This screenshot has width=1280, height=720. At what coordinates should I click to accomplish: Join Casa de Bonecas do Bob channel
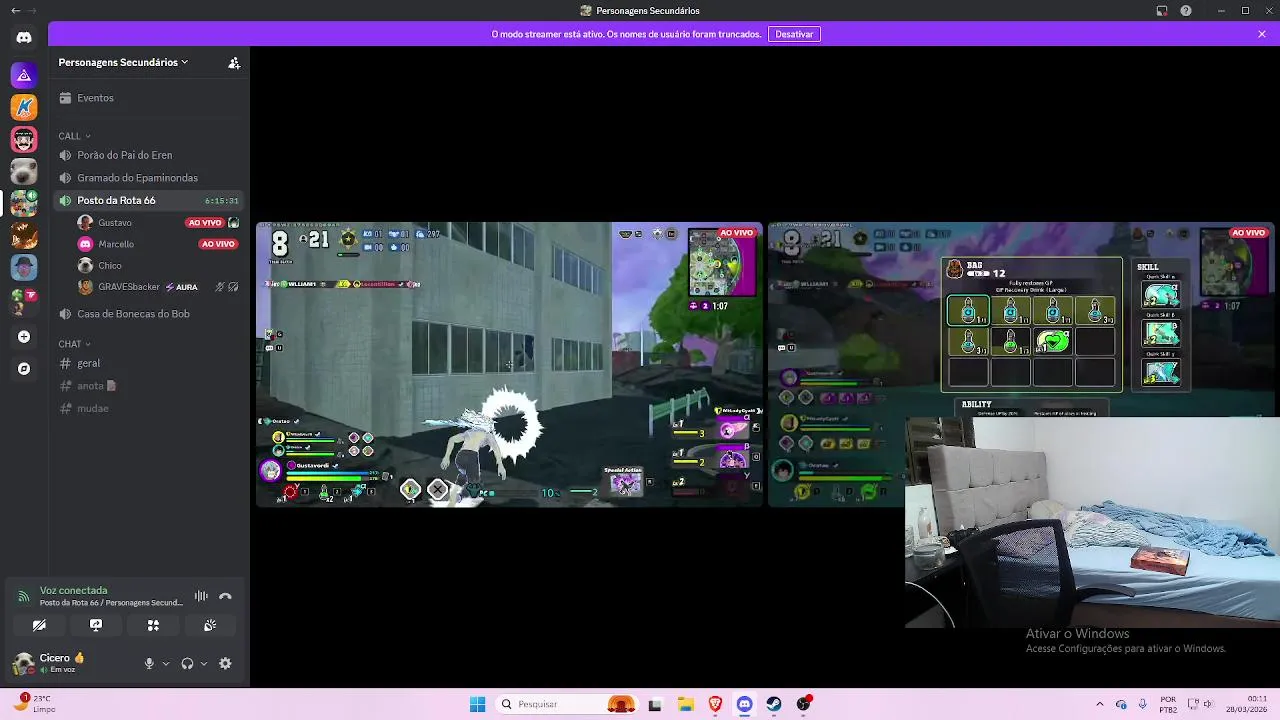(x=150, y=314)
